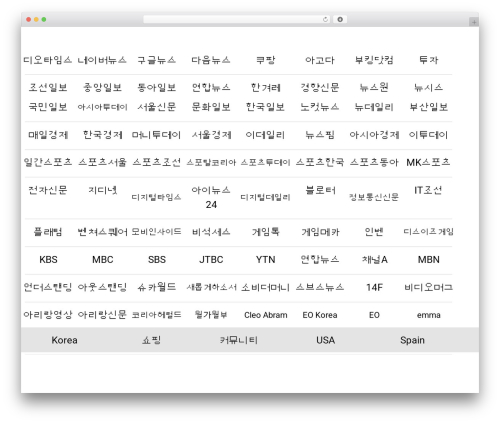The image size is (500, 423).
Task: Open the 14F link
Action: (374, 287)
